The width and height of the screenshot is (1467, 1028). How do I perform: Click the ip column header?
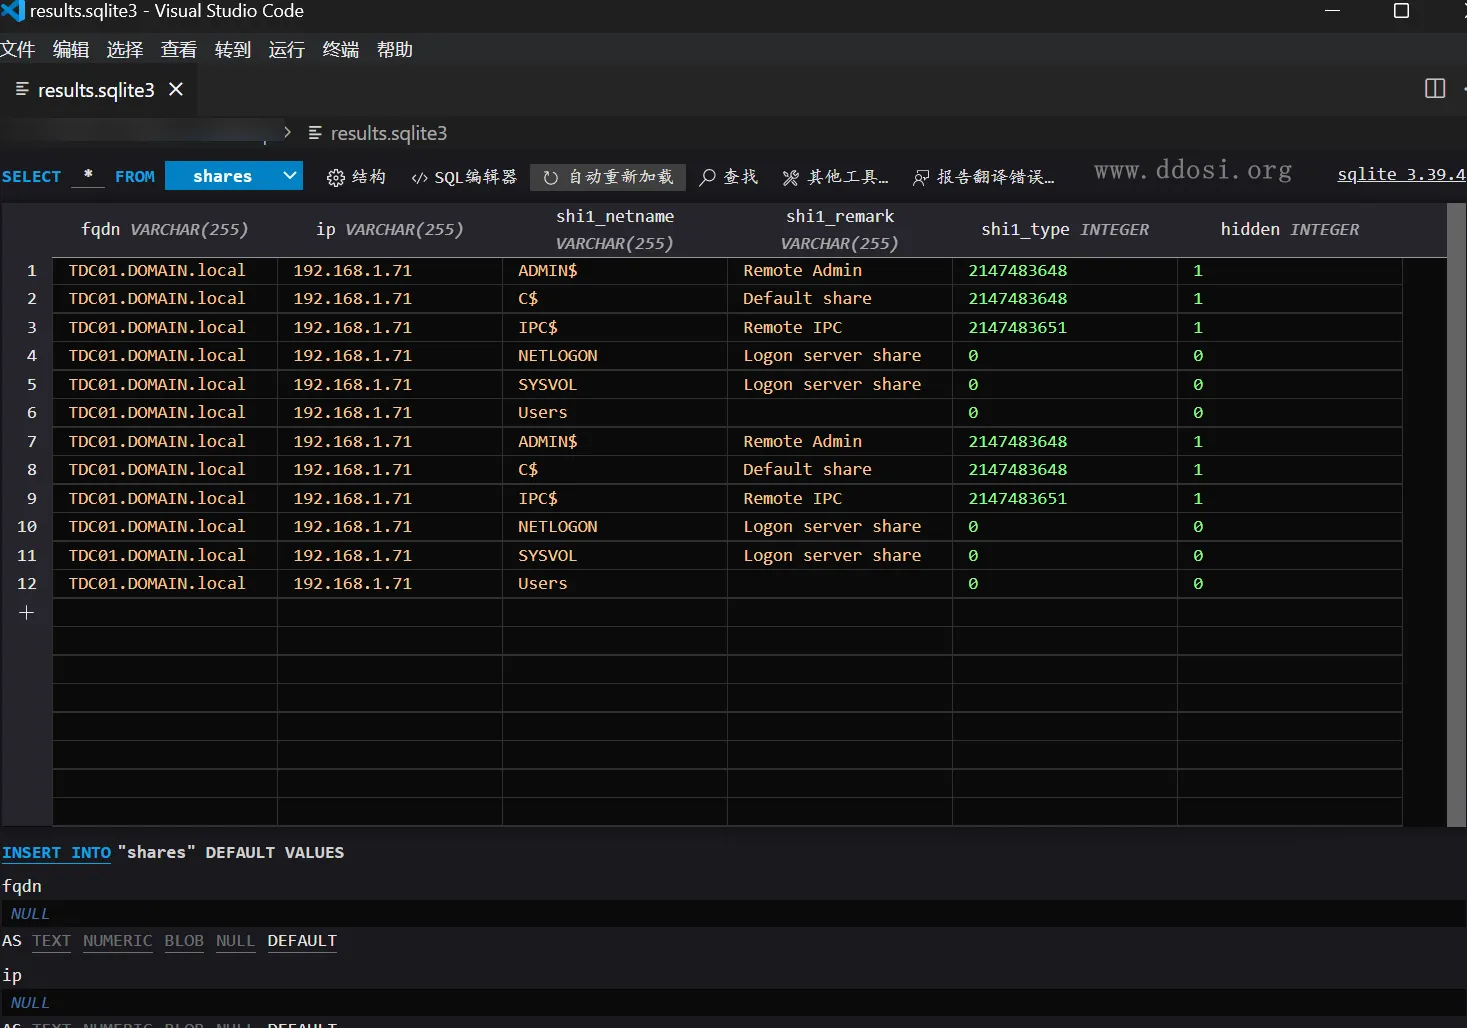(x=390, y=229)
